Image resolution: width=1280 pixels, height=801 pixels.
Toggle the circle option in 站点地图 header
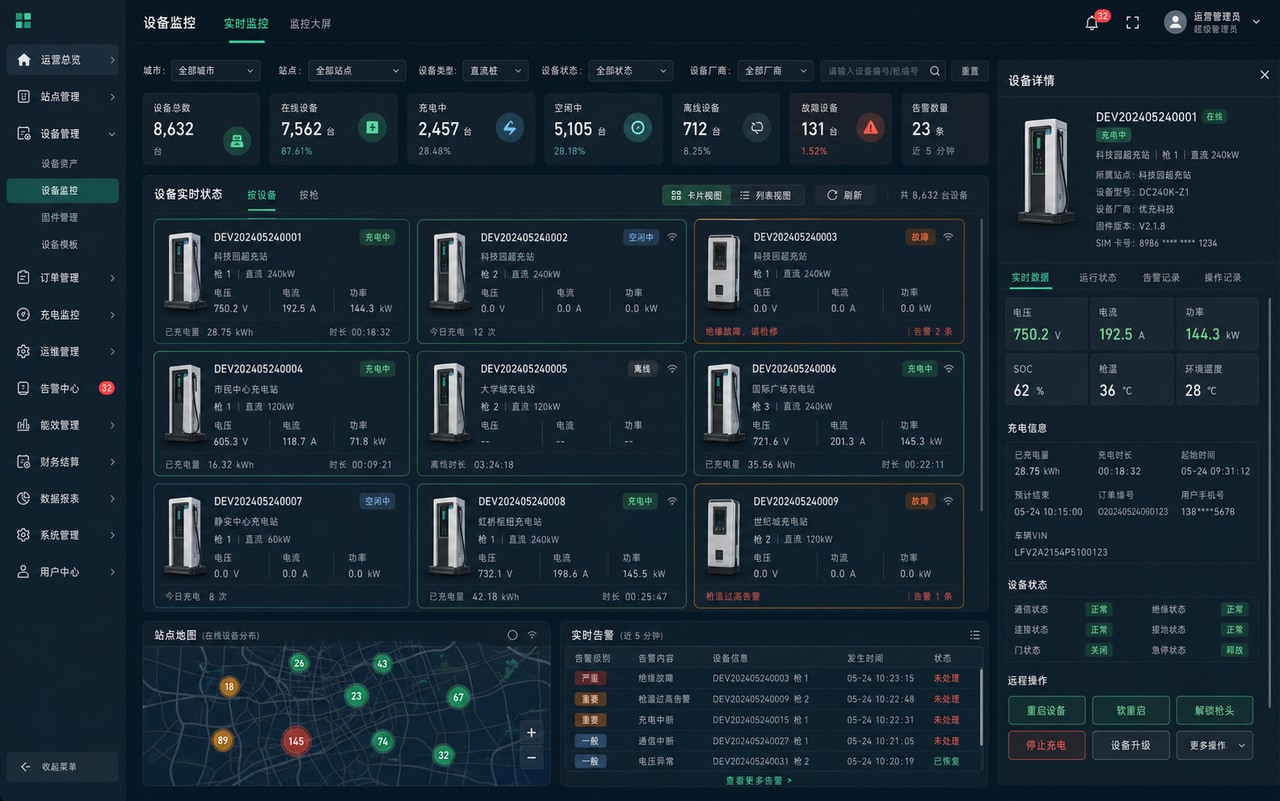point(513,635)
